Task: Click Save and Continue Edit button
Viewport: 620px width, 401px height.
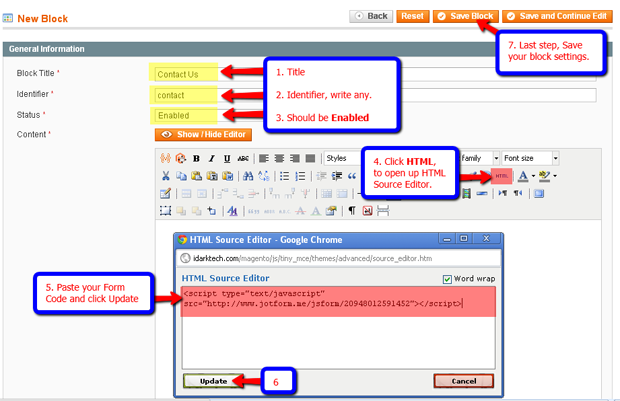Action: 557,16
